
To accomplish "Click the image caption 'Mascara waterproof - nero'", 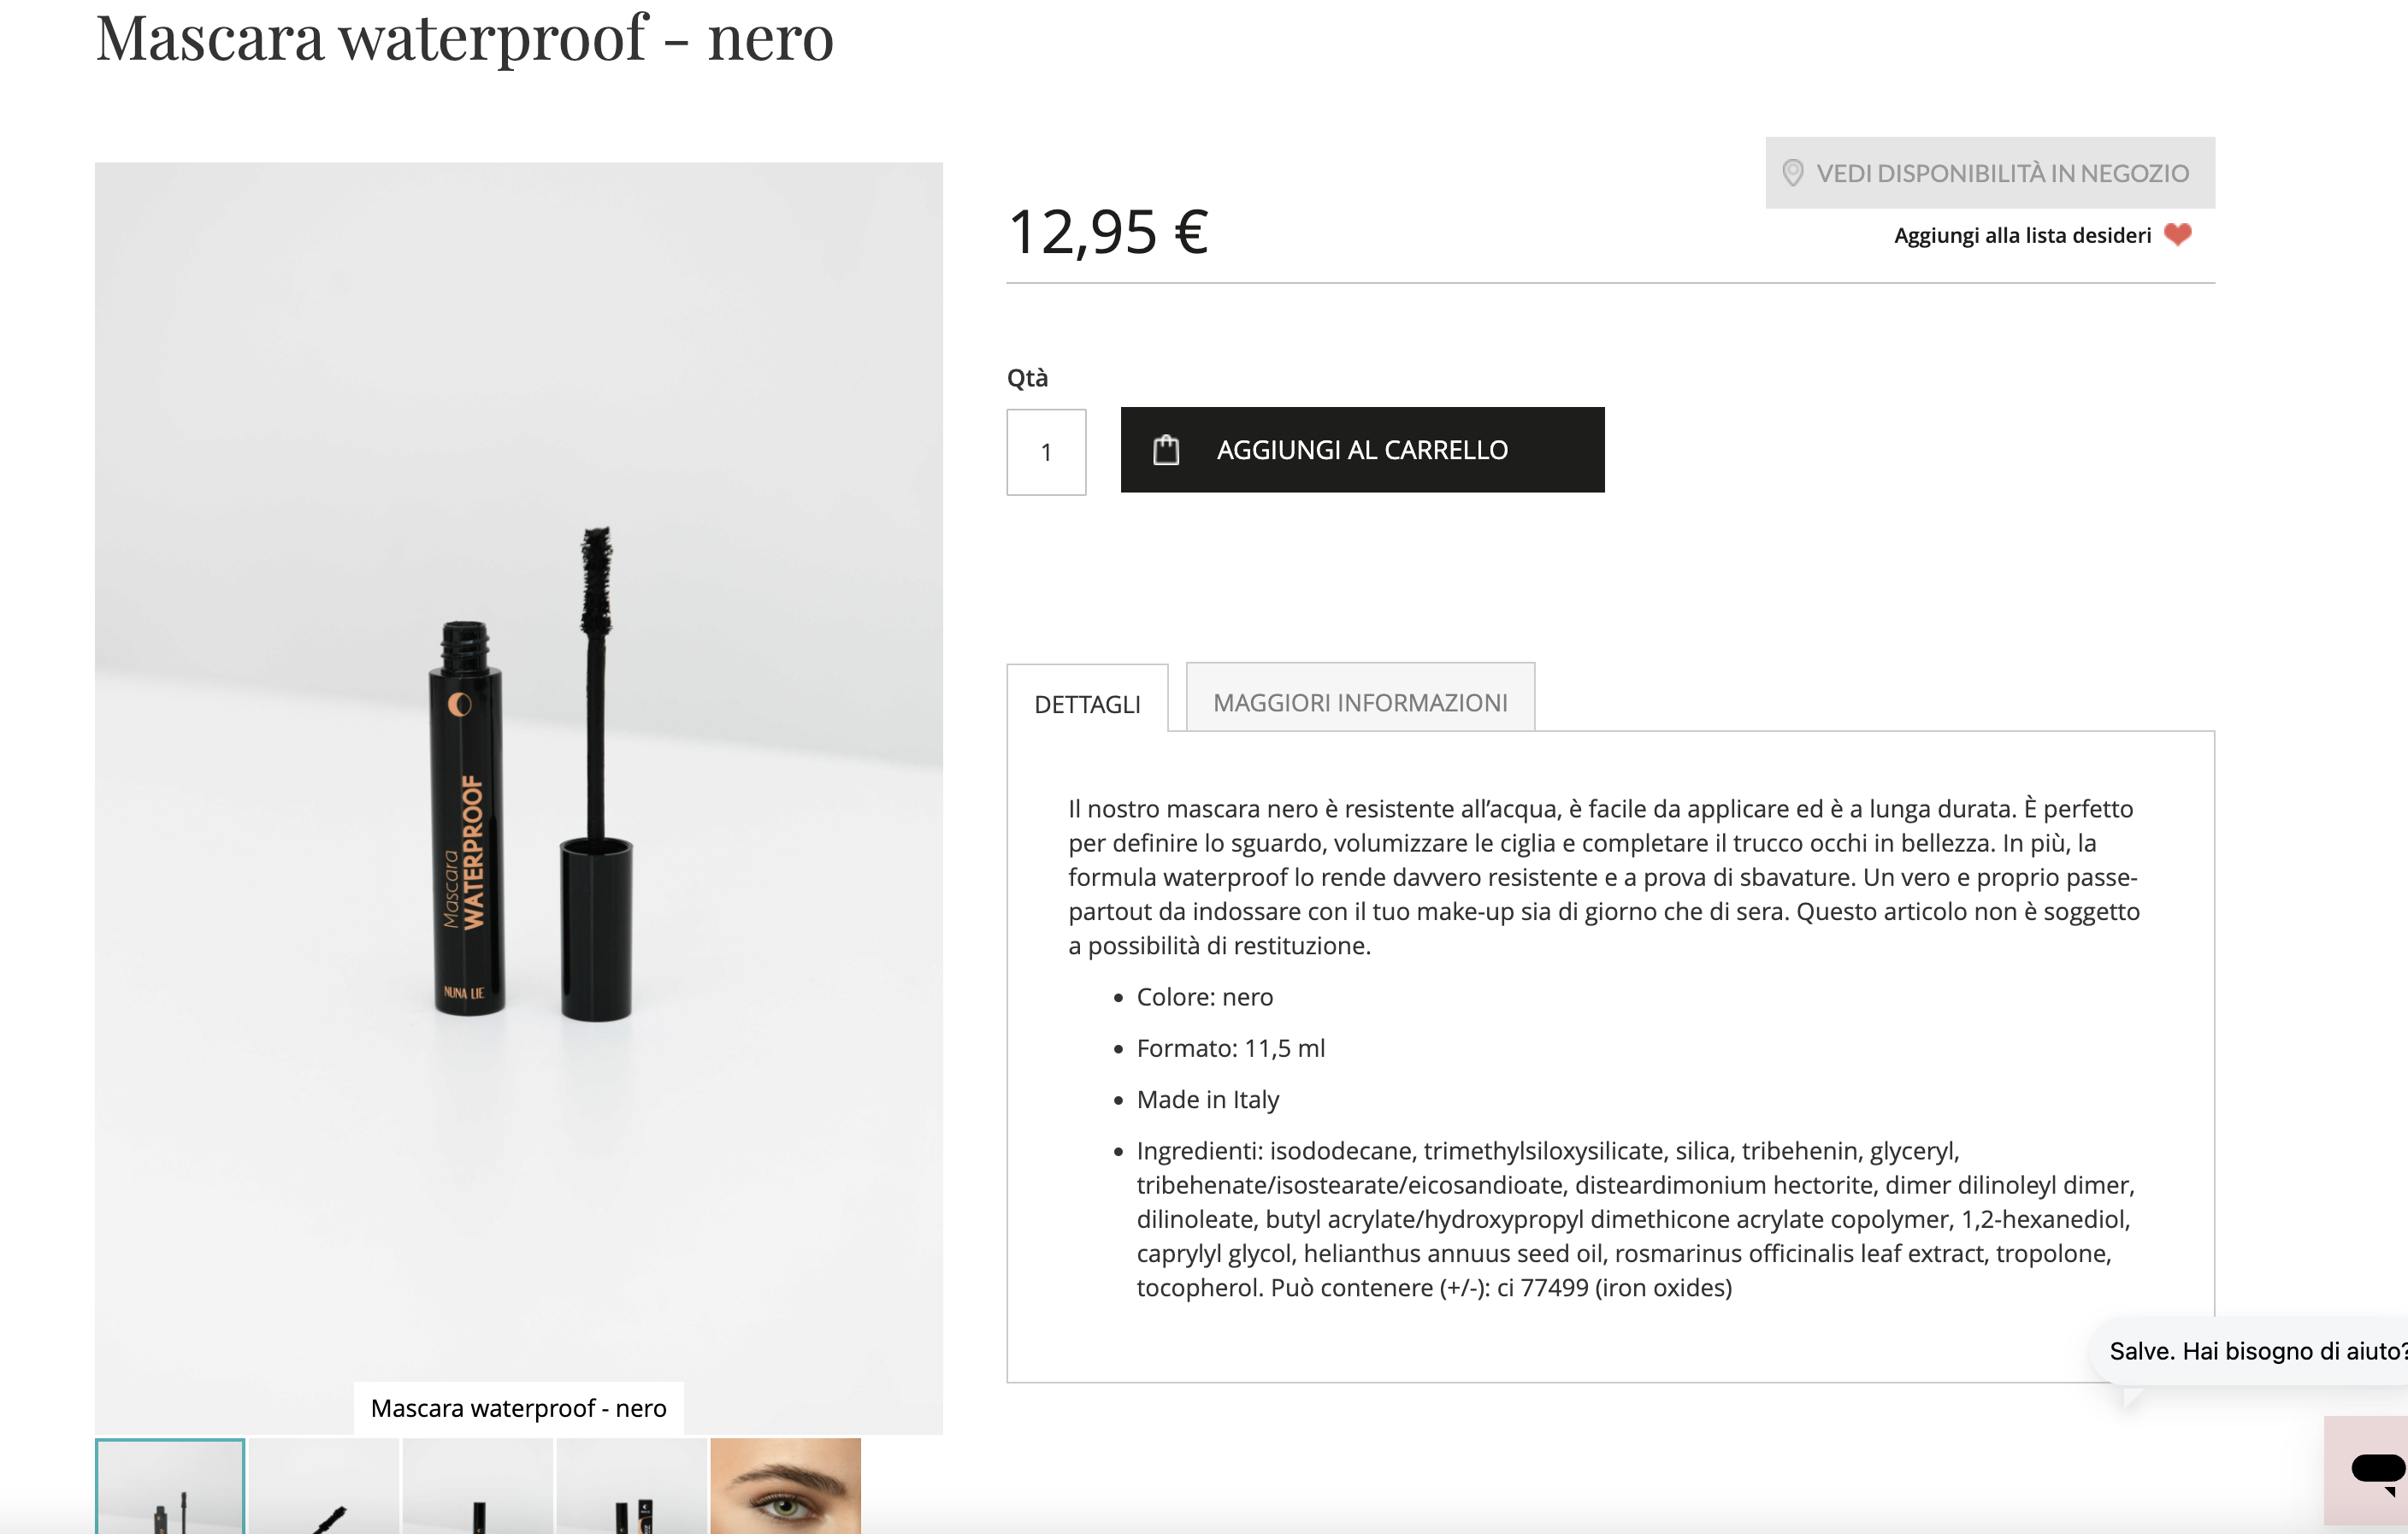I will point(518,1408).
